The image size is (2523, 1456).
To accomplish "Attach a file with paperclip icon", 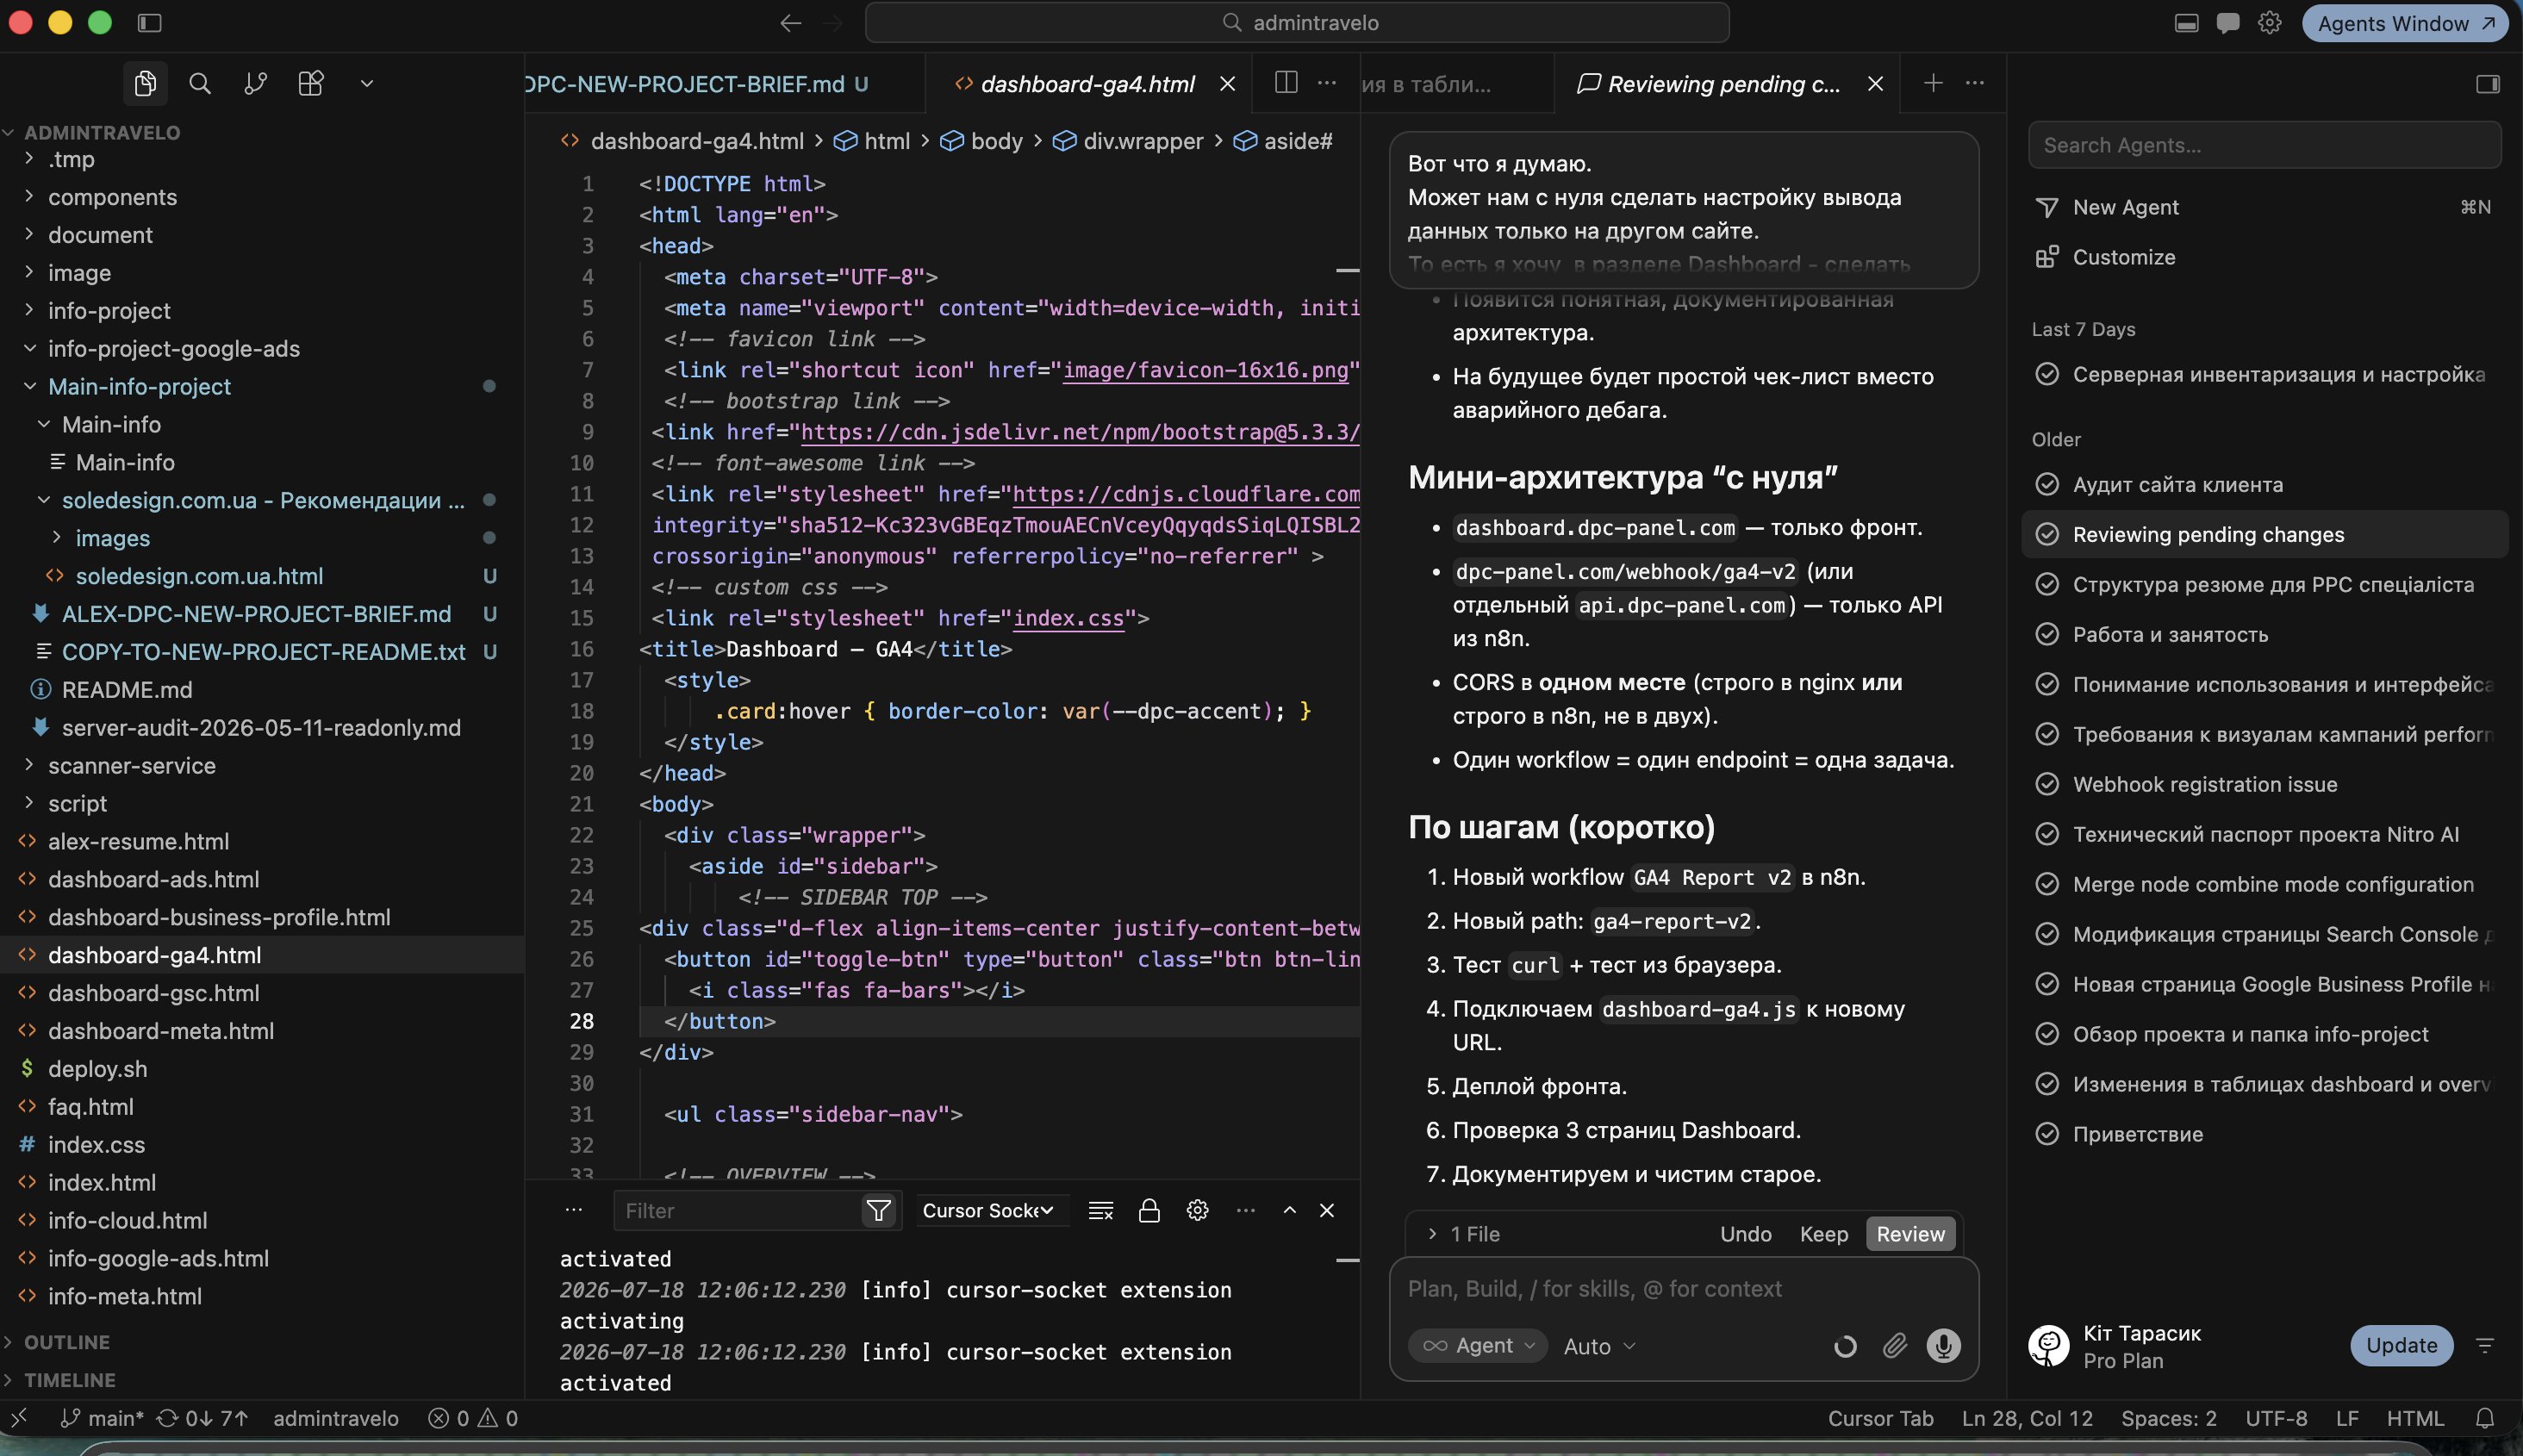I will click(1894, 1346).
